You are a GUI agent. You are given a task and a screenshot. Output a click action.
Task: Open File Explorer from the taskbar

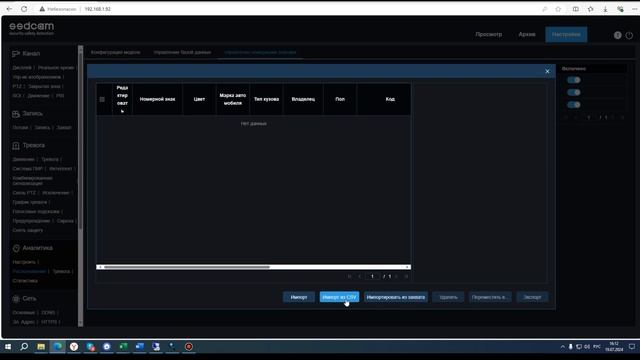tap(41, 347)
